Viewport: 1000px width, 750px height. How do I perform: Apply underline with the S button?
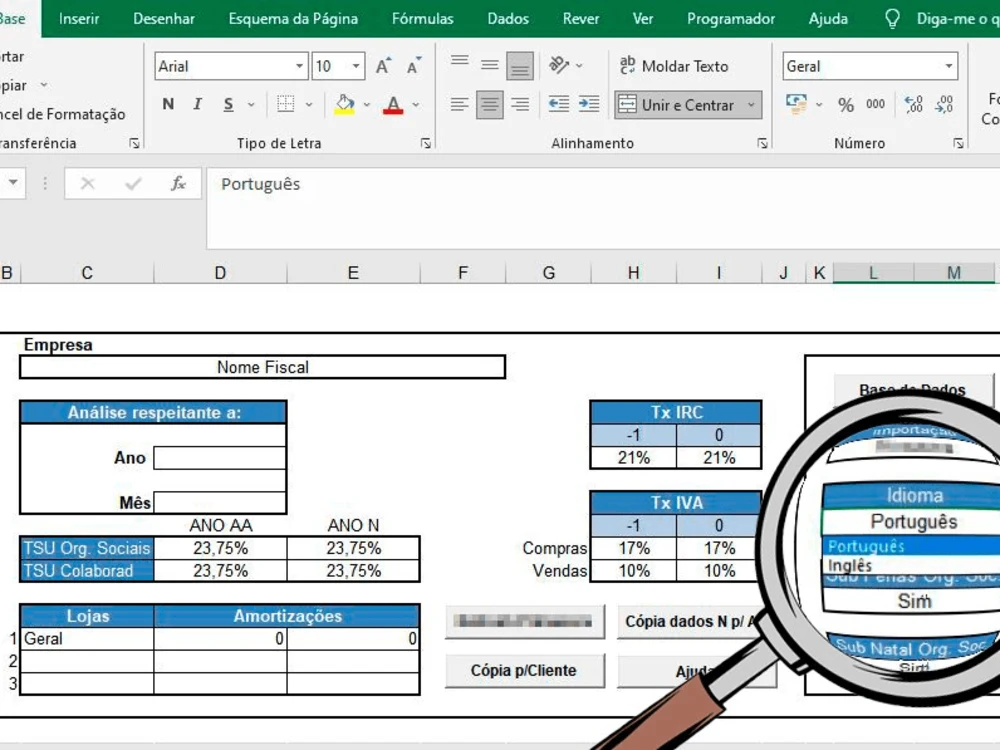(228, 104)
